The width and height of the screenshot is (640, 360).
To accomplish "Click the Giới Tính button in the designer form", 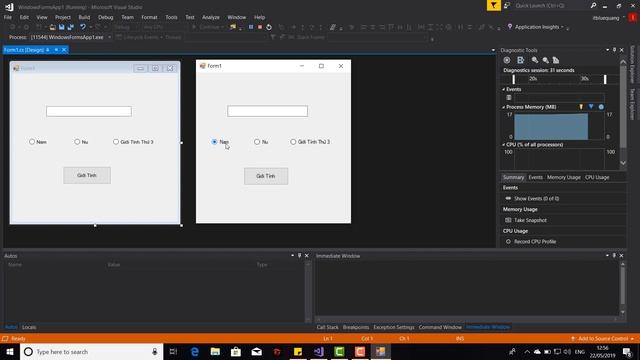I will [x=87, y=175].
